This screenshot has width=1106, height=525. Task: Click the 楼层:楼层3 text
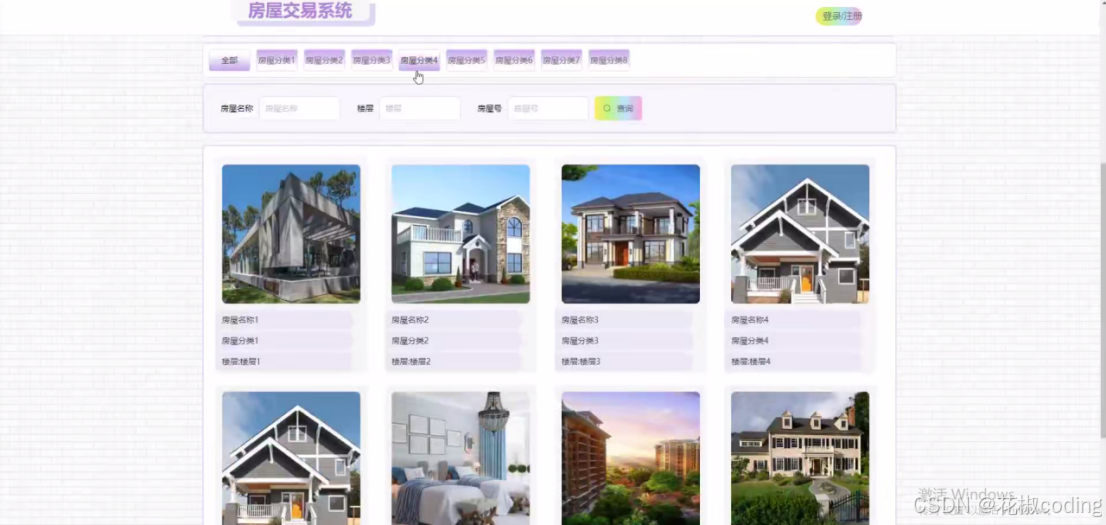[x=581, y=361]
